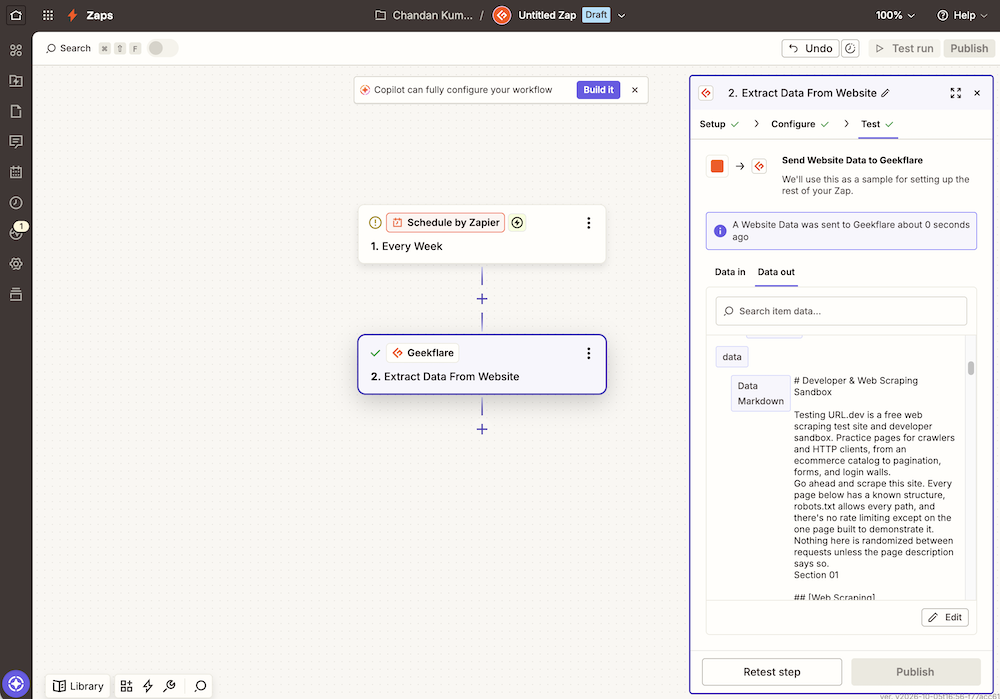Open the Library button
This screenshot has width=1000, height=699.
78,686
